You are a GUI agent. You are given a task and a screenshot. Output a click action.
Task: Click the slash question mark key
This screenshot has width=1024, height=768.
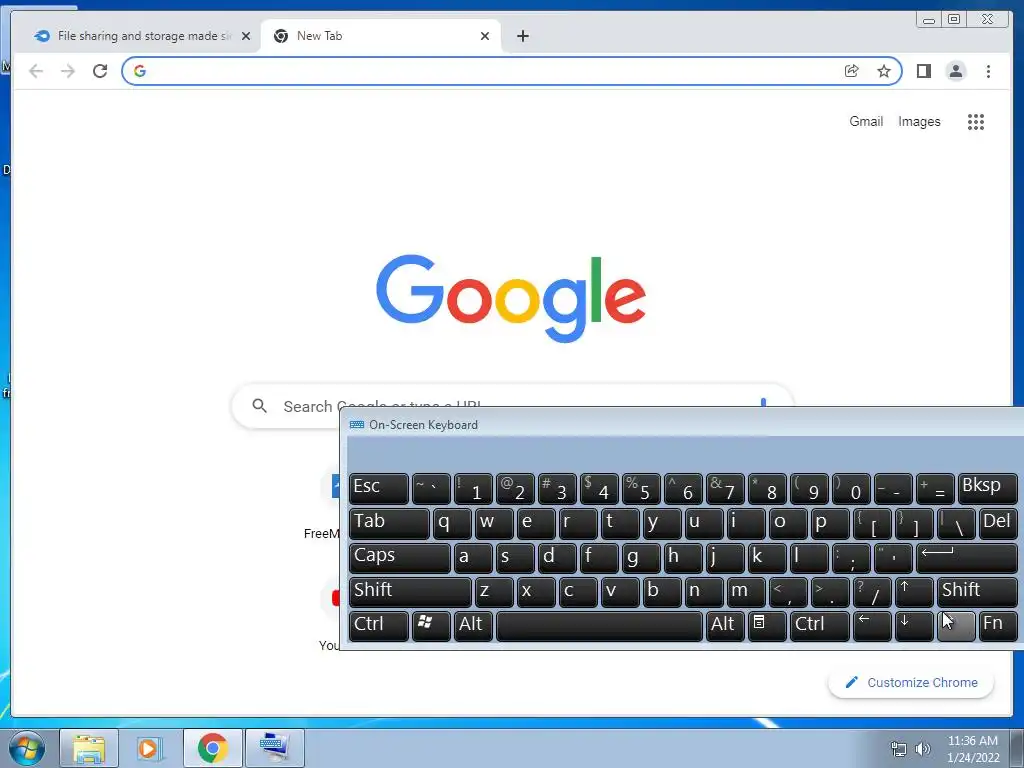pyautogui.click(x=872, y=592)
